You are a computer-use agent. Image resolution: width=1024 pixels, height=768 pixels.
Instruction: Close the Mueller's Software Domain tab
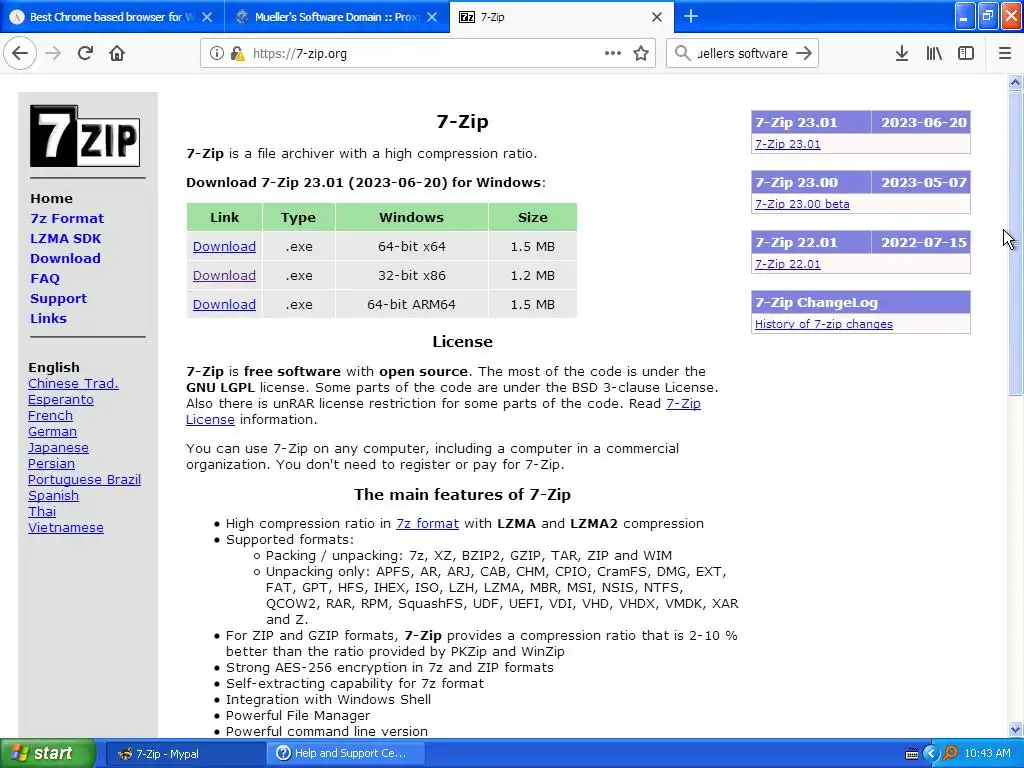(x=432, y=17)
